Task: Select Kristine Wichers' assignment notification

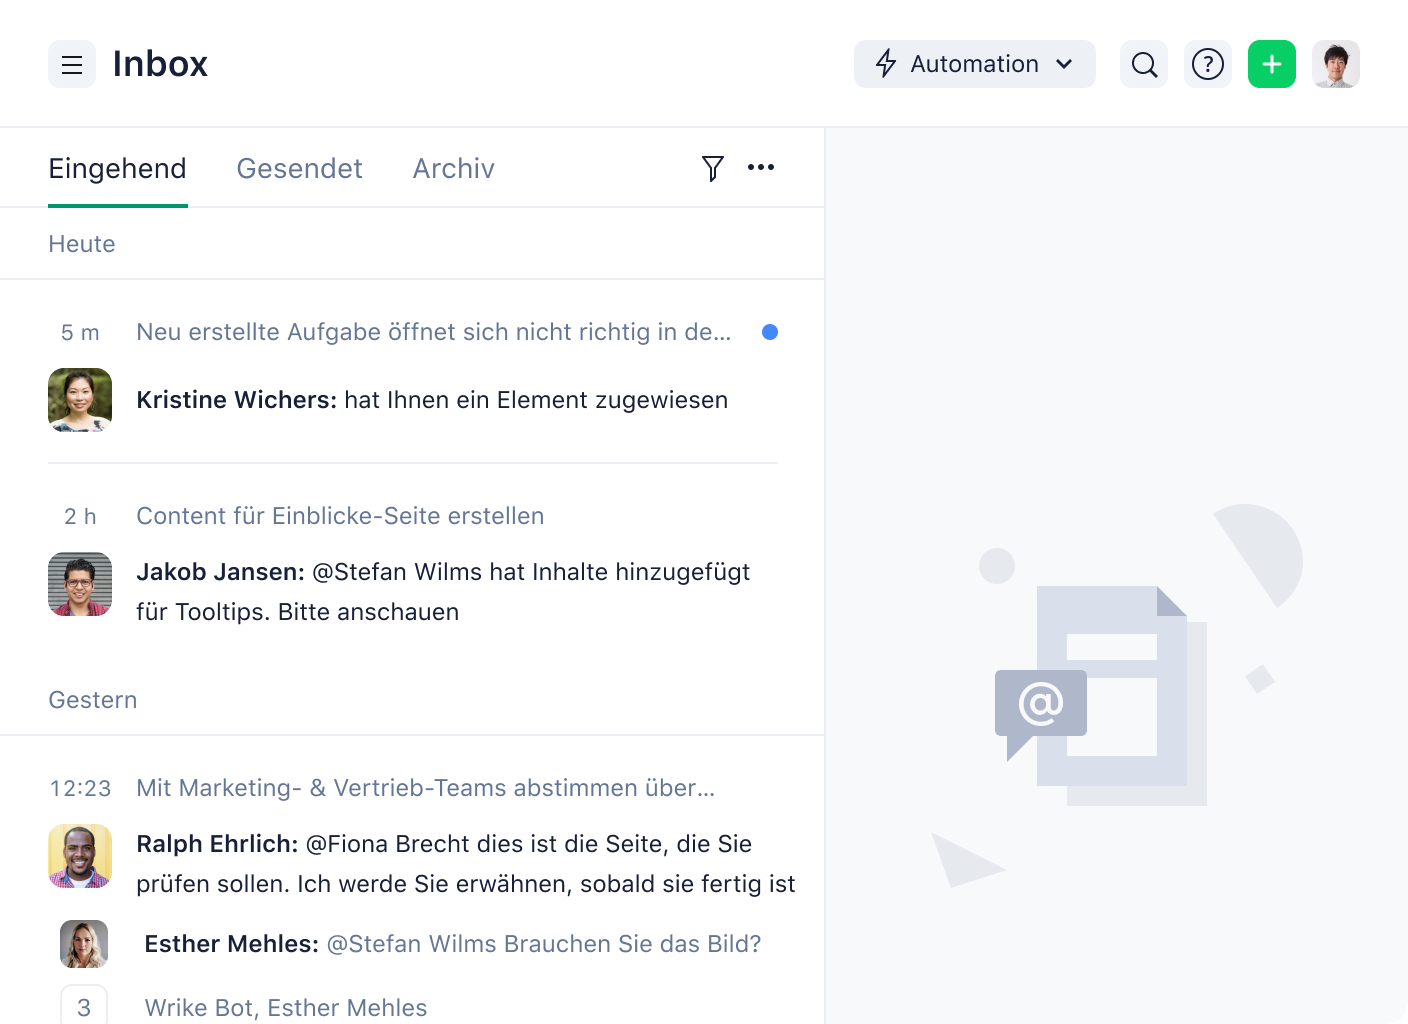Action: tap(432, 400)
